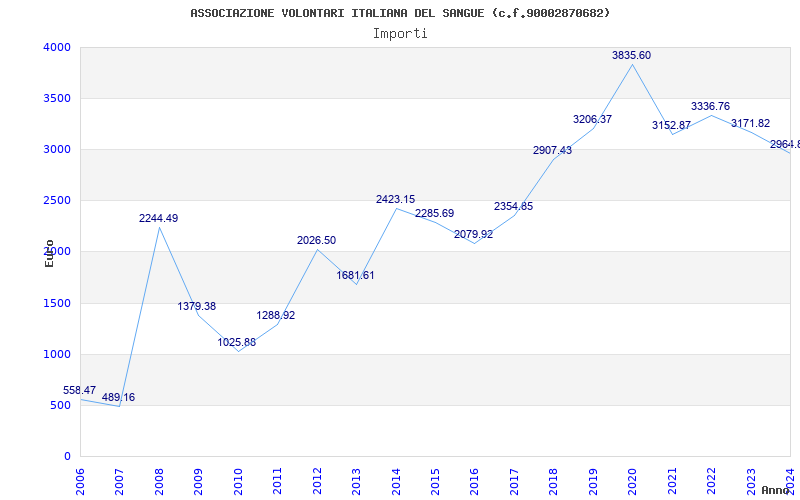Click the y-axis tick 4000

[57, 47]
